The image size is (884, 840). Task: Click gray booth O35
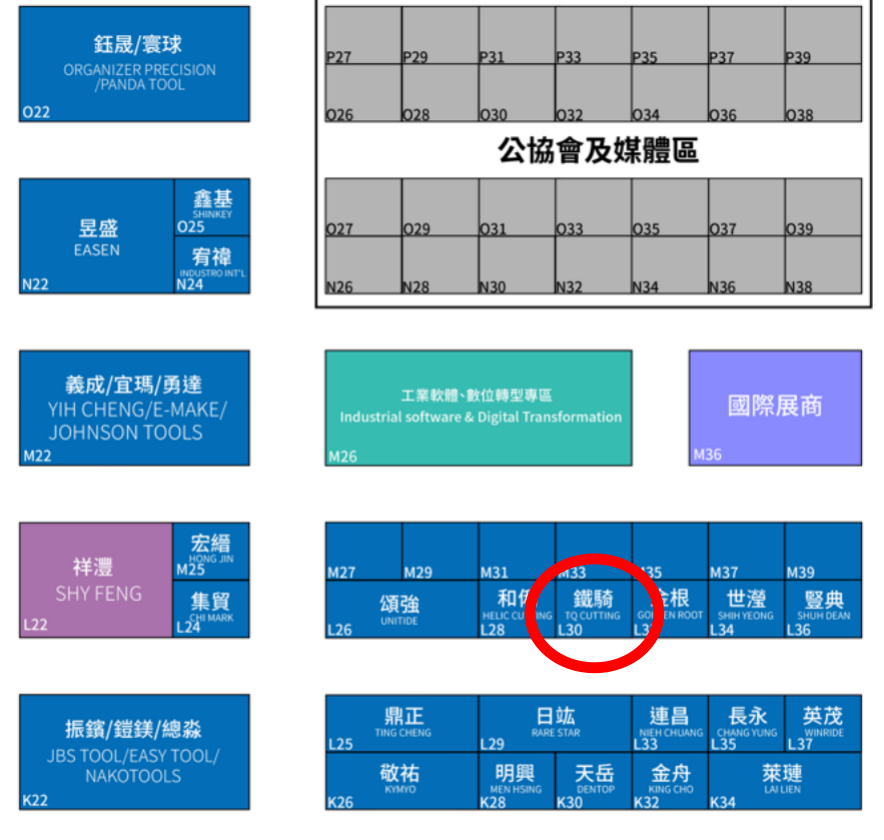click(670, 207)
